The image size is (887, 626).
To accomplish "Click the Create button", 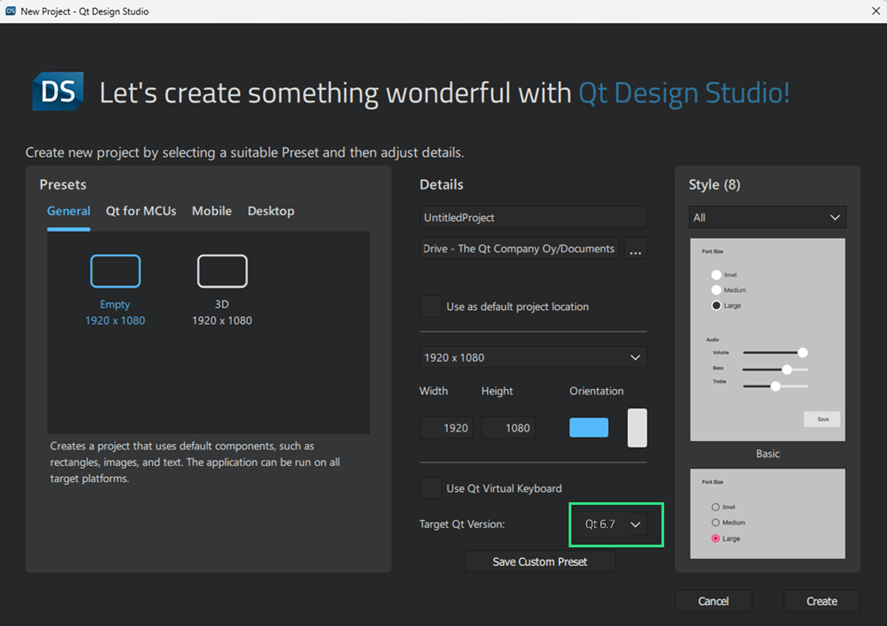I will click(x=821, y=601).
